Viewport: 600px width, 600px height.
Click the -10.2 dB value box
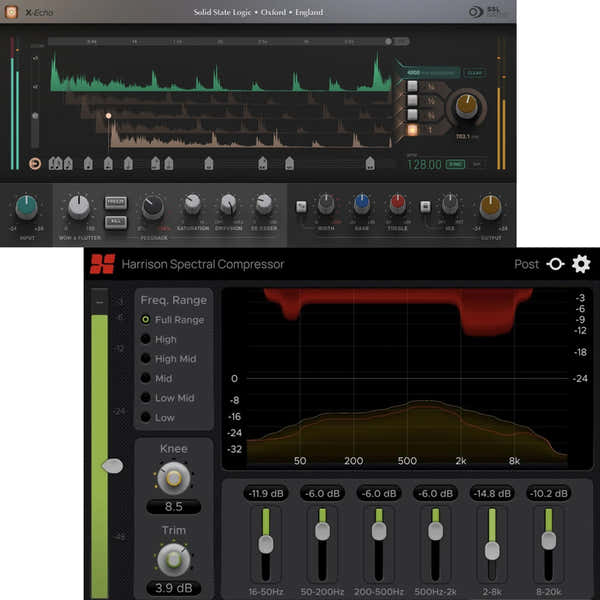pyautogui.click(x=549, y=493)
